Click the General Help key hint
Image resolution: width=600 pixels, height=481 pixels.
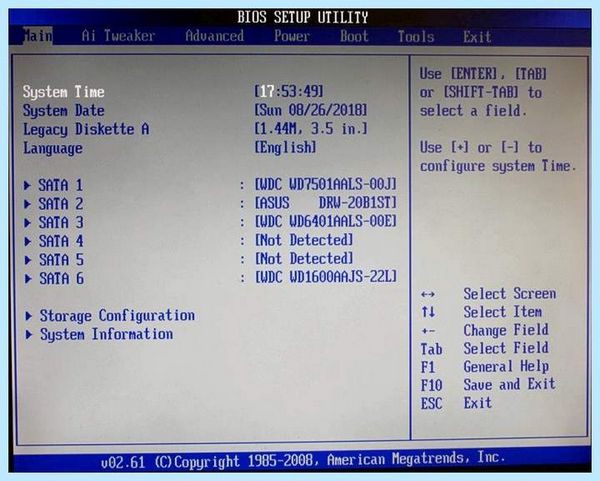point(506,367)
